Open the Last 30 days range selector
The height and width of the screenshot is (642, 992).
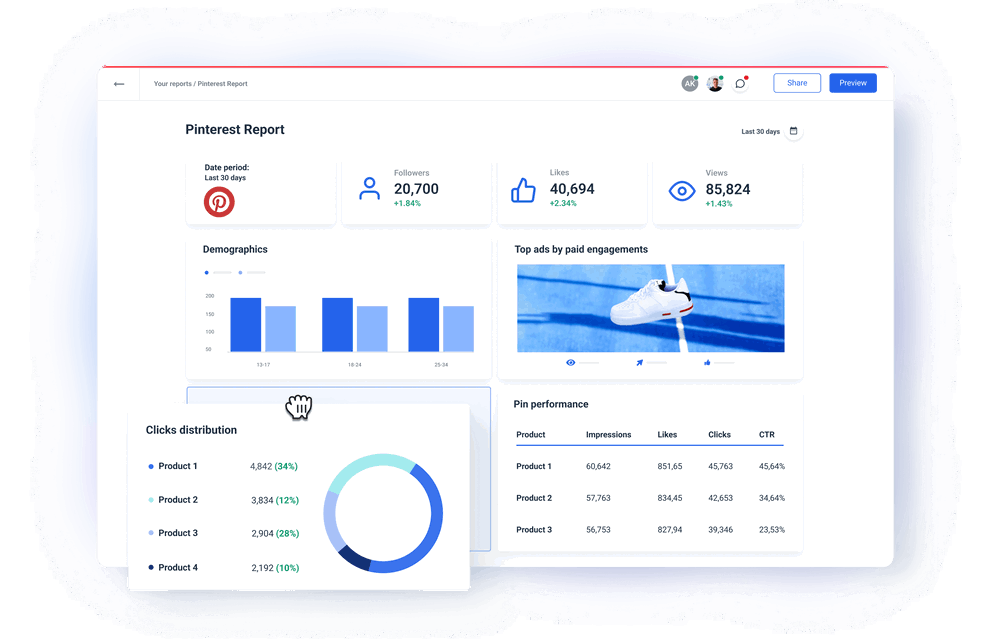click(760, 132)
